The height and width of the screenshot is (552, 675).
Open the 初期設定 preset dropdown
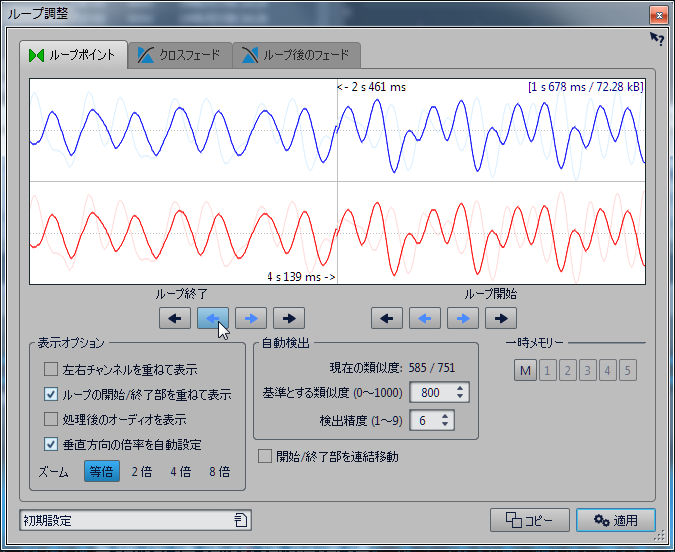[x=136, y=520]
